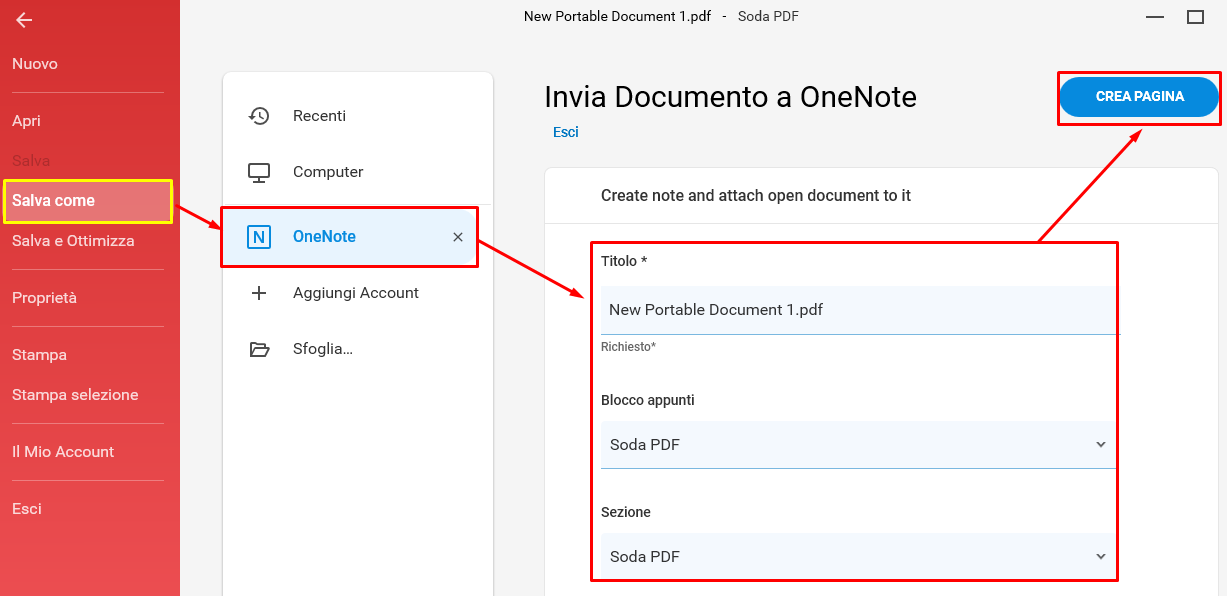The height and width of the screenshot is (596, 1227).
Task: Click Esci at the bottom of the sidebar
Action: [27, 509]
